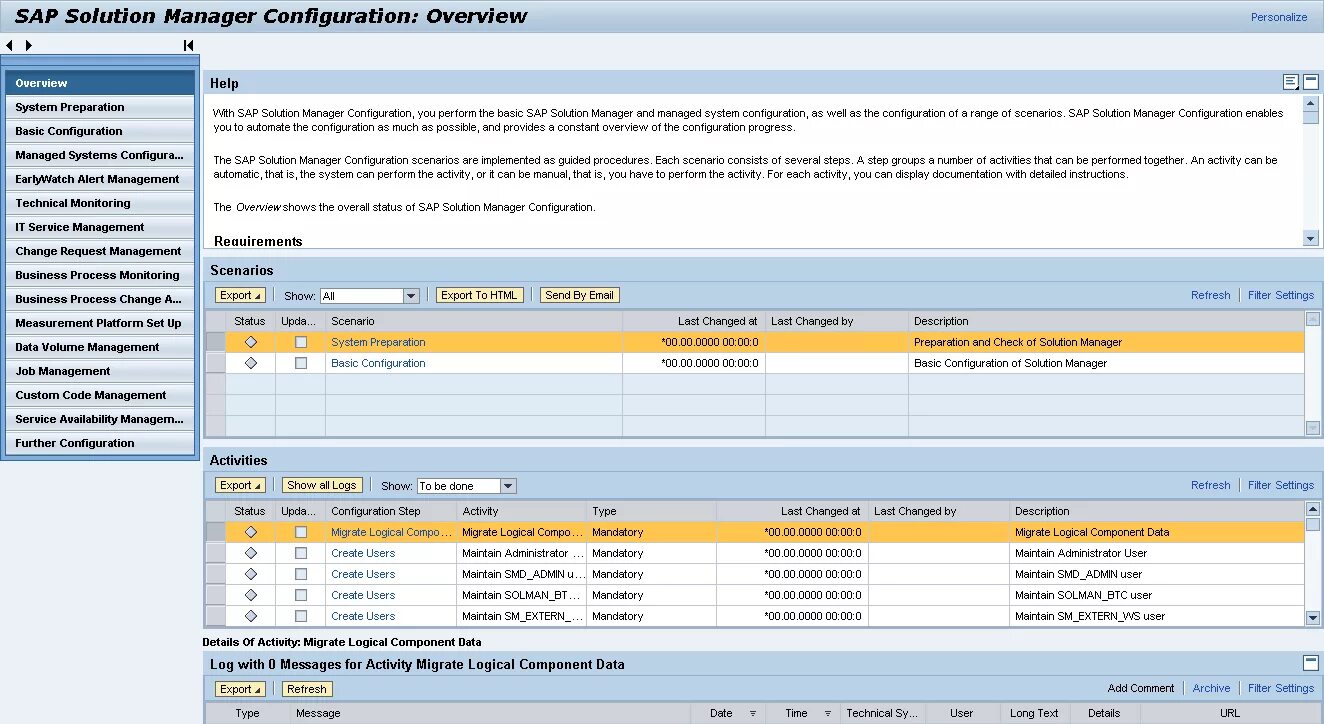Viewport: 1324px width, 724px height.
Task: Tick checkbox for Maintain SOLMAN_BTC user activity
Action: point(301,595)
